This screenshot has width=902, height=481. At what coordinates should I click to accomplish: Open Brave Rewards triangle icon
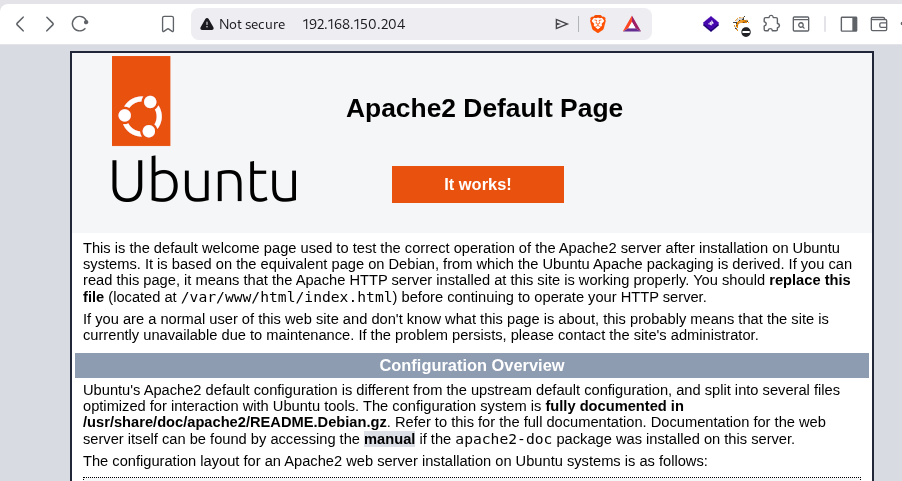click(632, 24)
